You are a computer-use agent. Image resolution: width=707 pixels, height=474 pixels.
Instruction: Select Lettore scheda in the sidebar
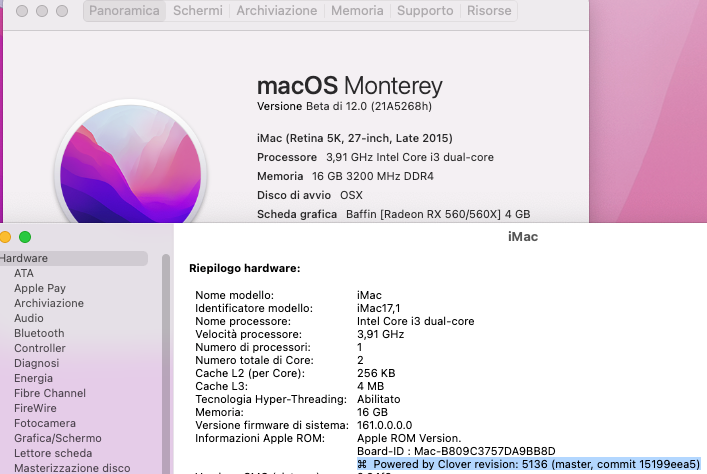tap(53, 453)
